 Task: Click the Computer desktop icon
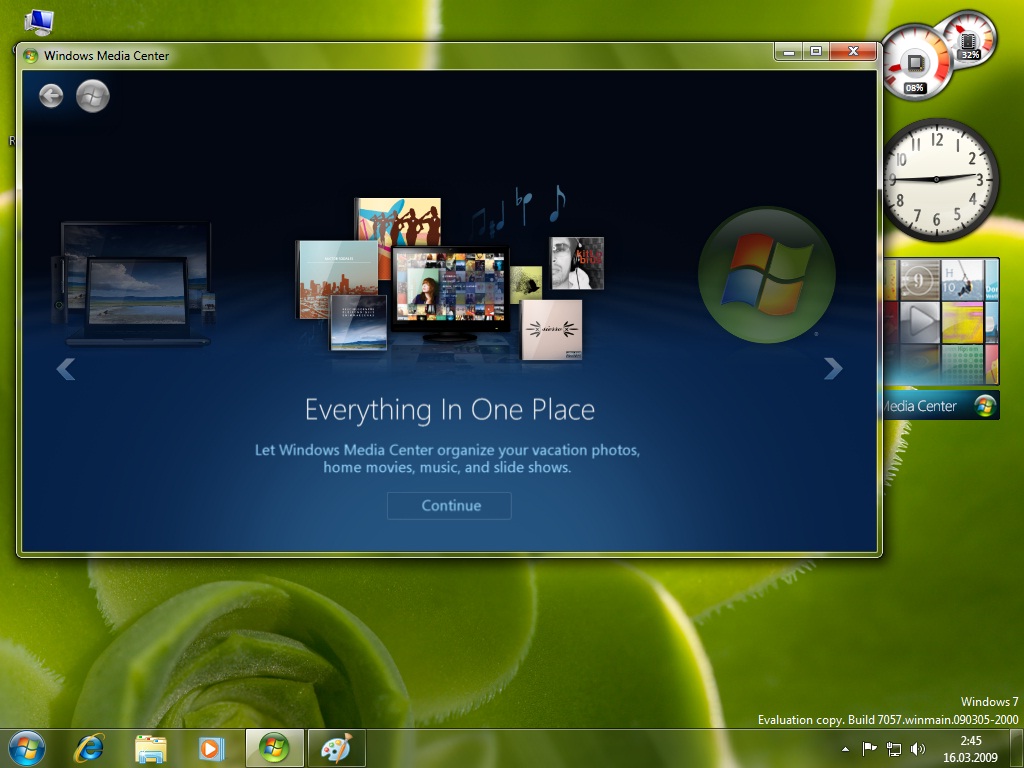pyautogui.click(x=39, y=22)
